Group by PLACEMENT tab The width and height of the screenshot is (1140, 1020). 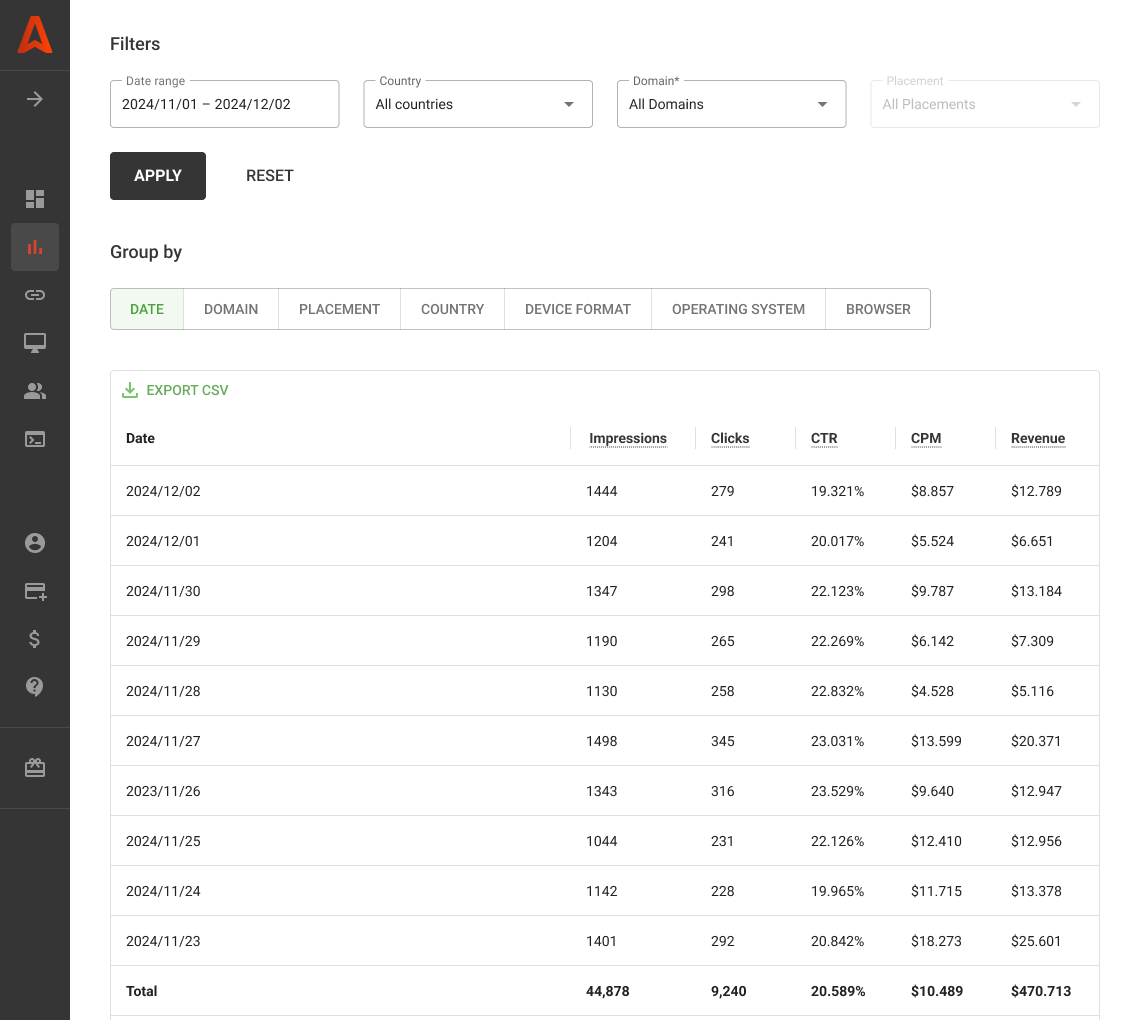click(x=340, y=309)
